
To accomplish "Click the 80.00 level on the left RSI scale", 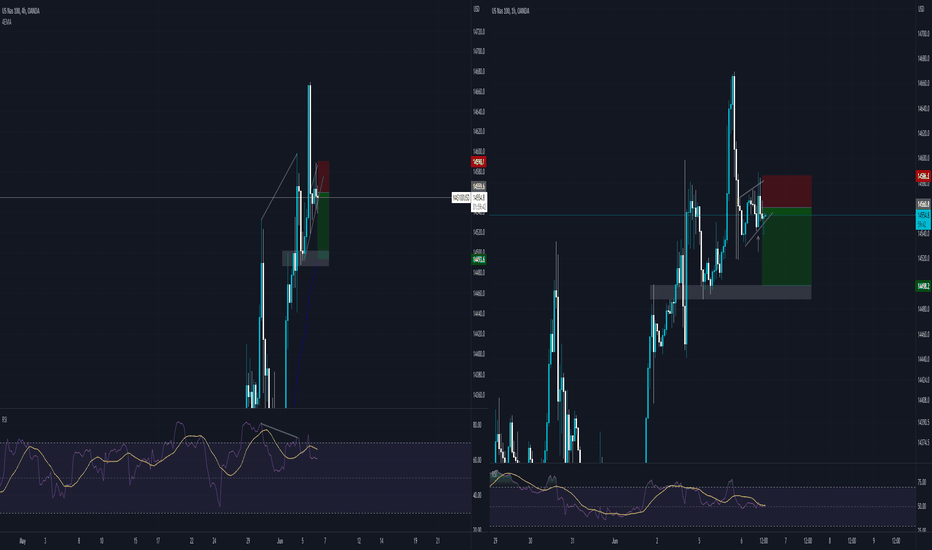I will tap(477, 425).
